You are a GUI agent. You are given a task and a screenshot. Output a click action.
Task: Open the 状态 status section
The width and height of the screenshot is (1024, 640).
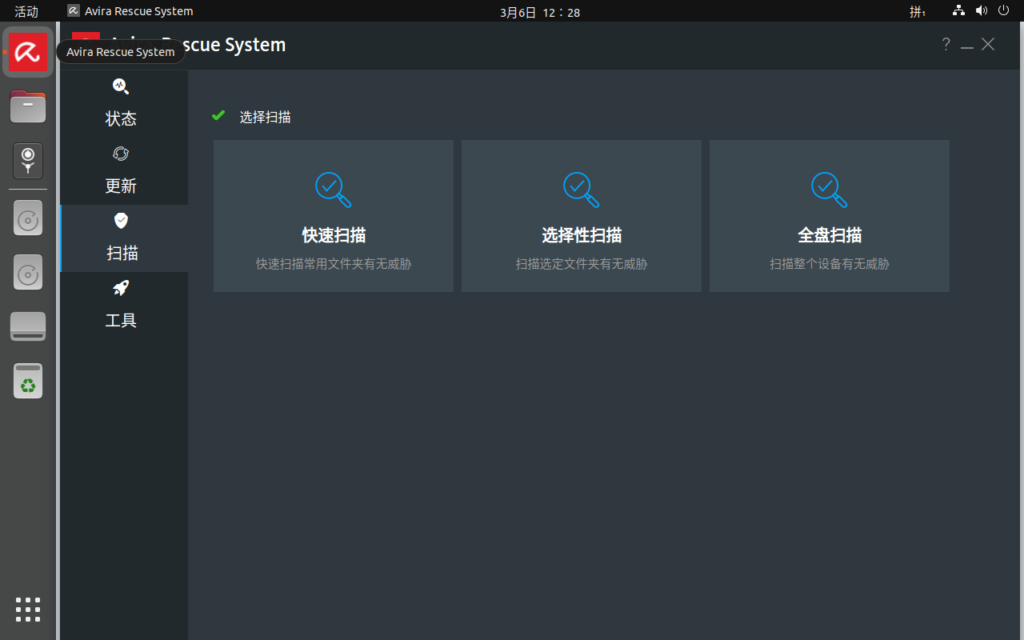123,103
